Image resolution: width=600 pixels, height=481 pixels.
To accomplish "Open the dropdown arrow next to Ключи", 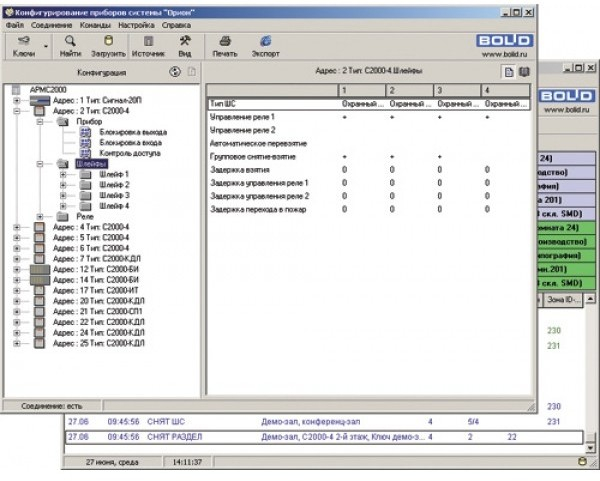I will [x=46, y=44].
